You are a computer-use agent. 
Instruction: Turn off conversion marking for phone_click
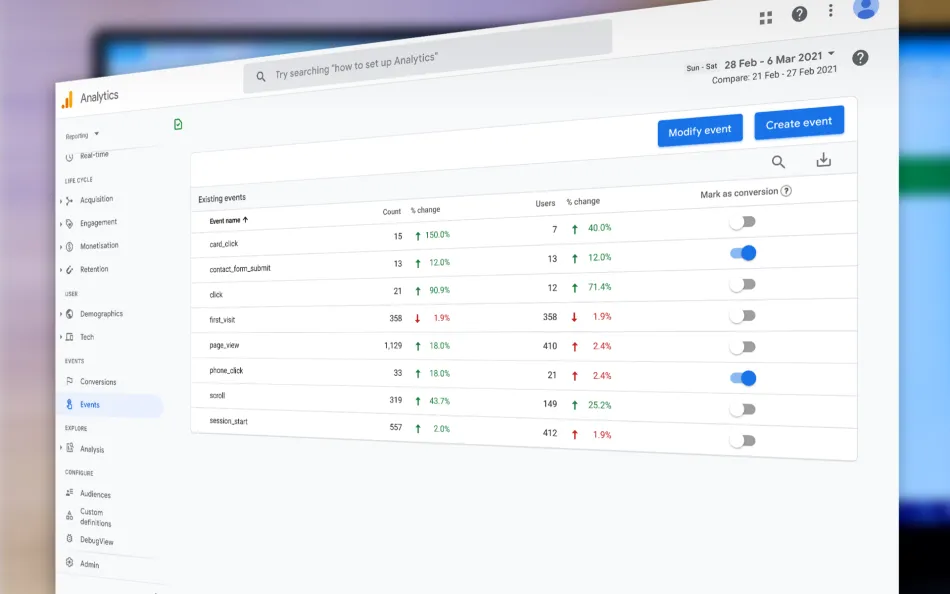742,378
